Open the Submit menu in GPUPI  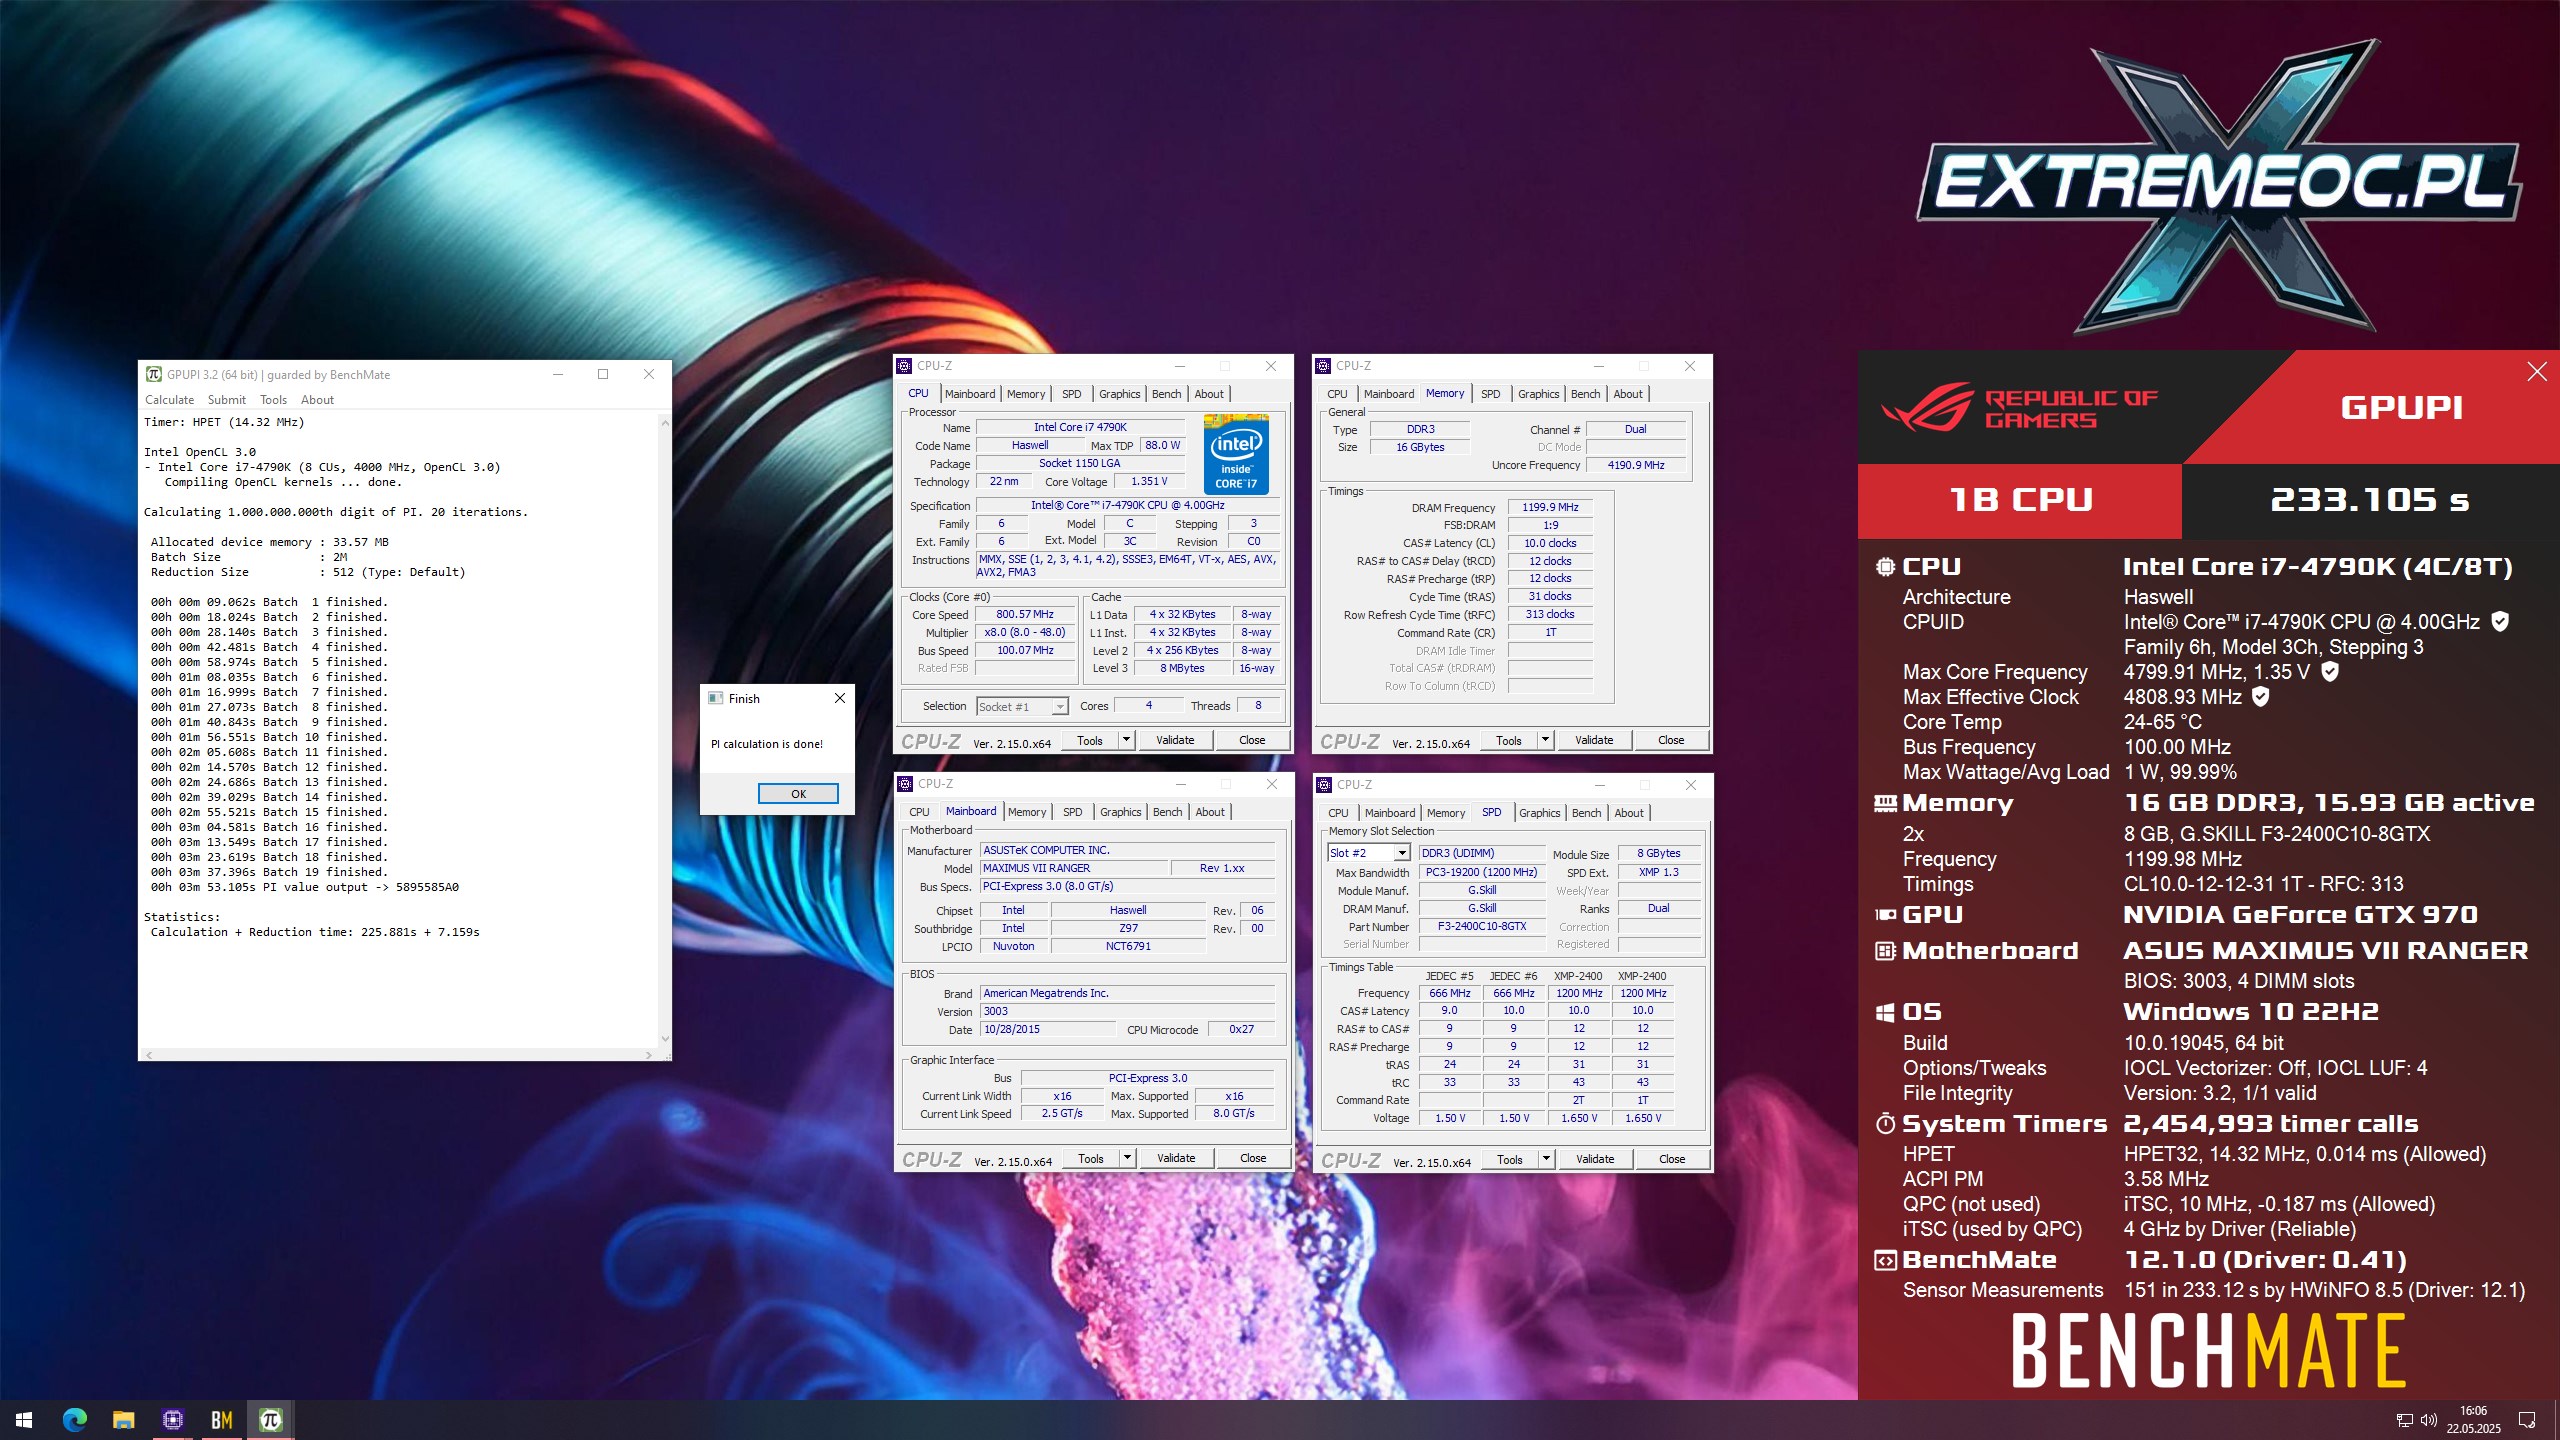point(227,400)
